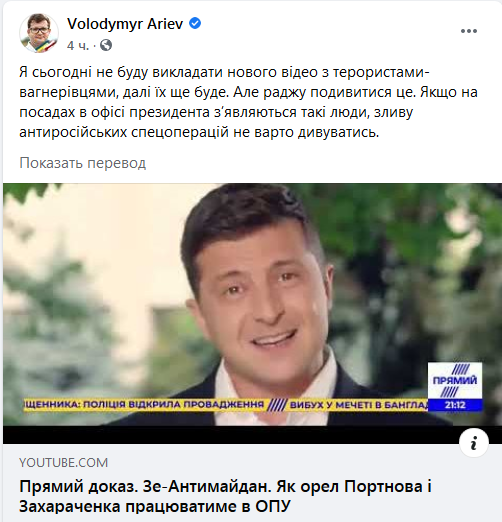Viewport: 502px width, 522px height.
Task: Open the "Прямий доказ. Зе-Антимайдан" link title
Action: [x=225, y=486]
